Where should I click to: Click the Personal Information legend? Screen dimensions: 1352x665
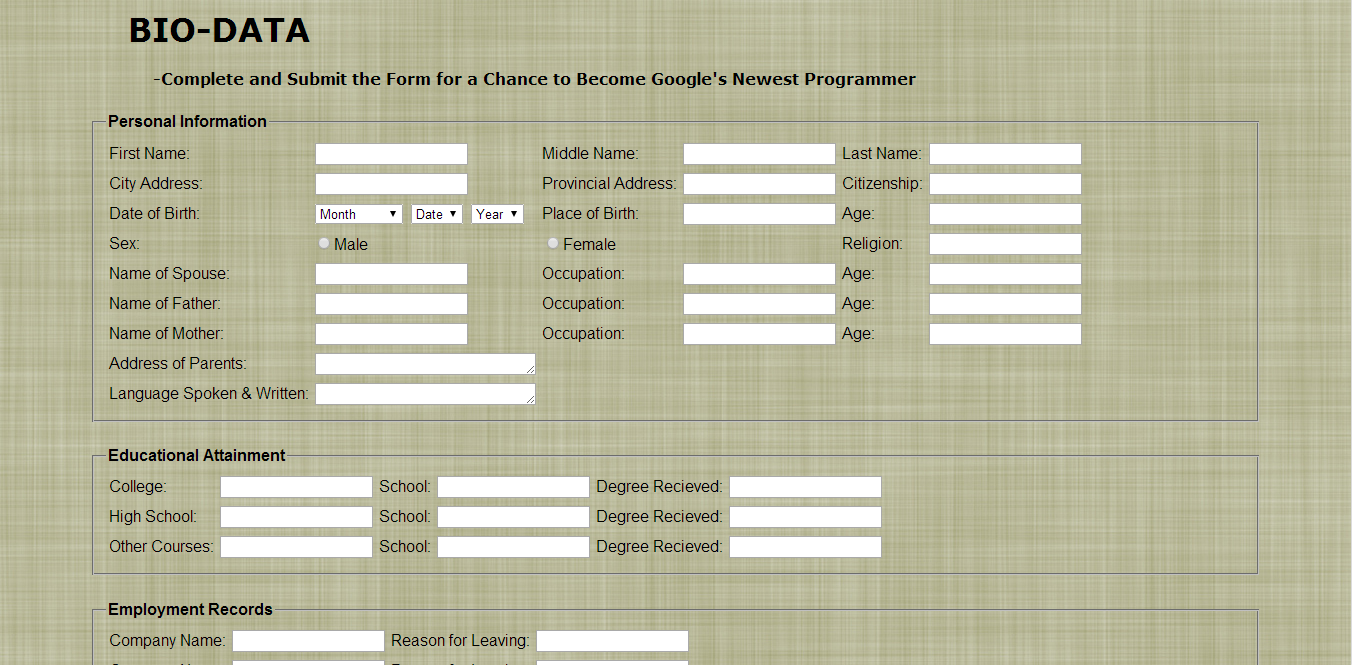coord(187,121)
